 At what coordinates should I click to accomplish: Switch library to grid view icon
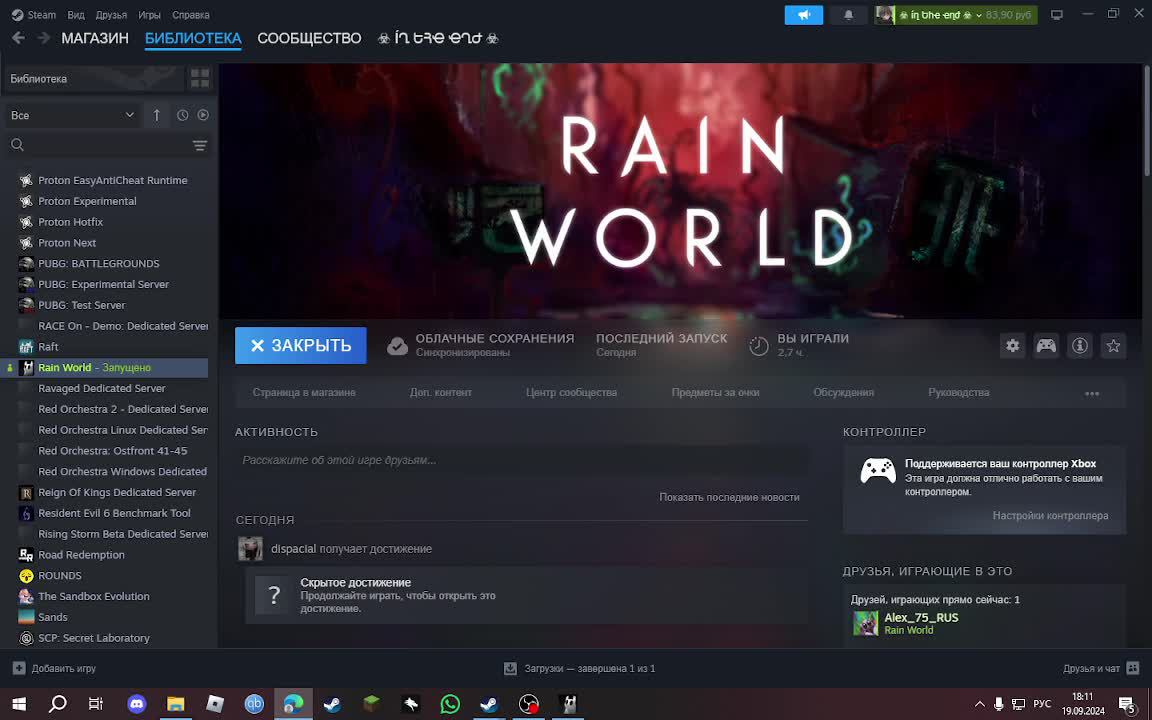[x=200, y=78]
